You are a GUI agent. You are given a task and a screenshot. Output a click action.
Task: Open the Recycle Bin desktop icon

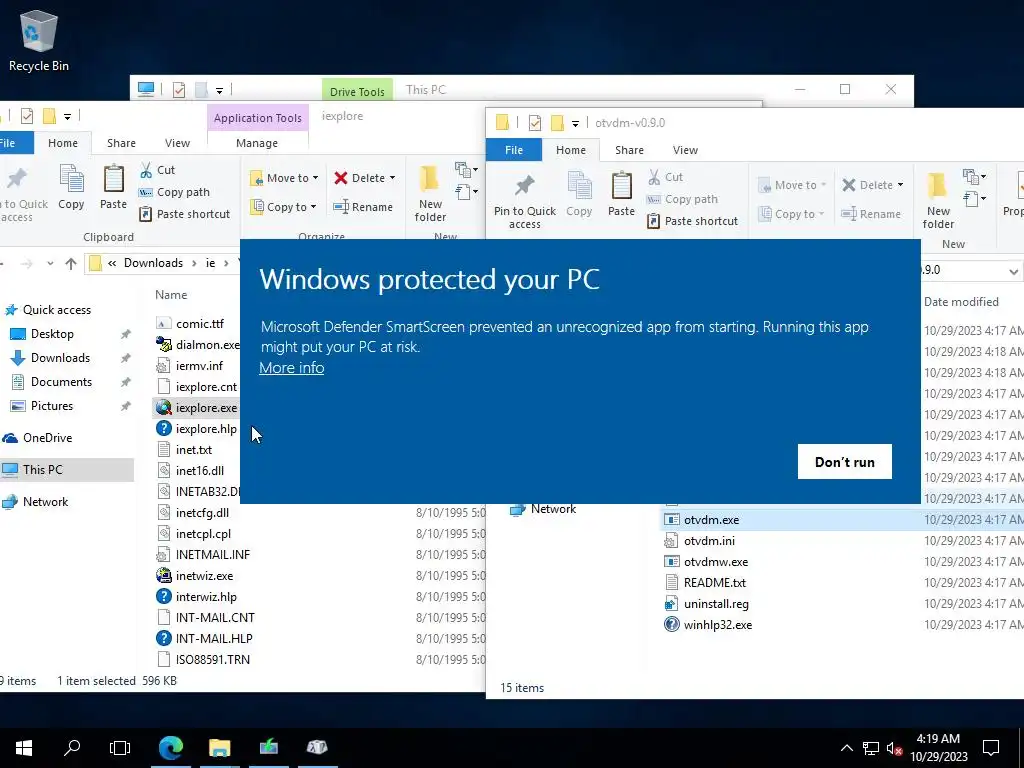point(39,40)
